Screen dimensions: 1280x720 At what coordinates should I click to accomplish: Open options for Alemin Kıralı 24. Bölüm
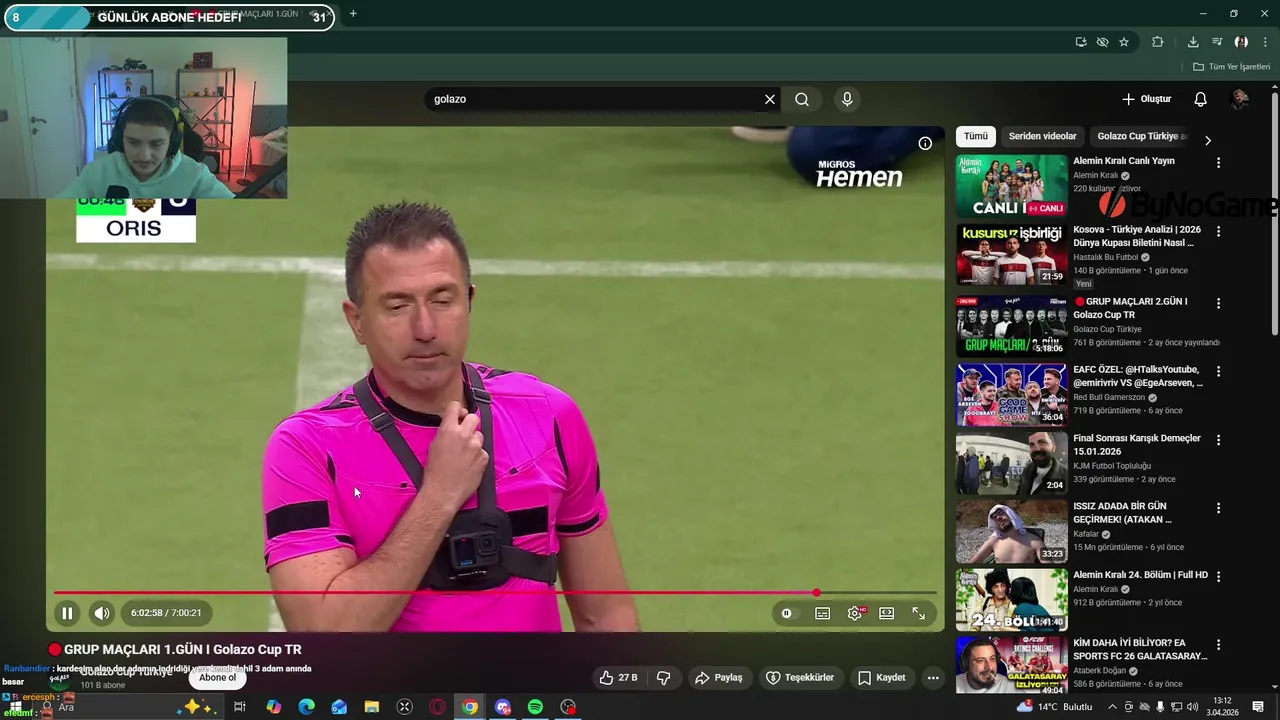pos(1218,576)
